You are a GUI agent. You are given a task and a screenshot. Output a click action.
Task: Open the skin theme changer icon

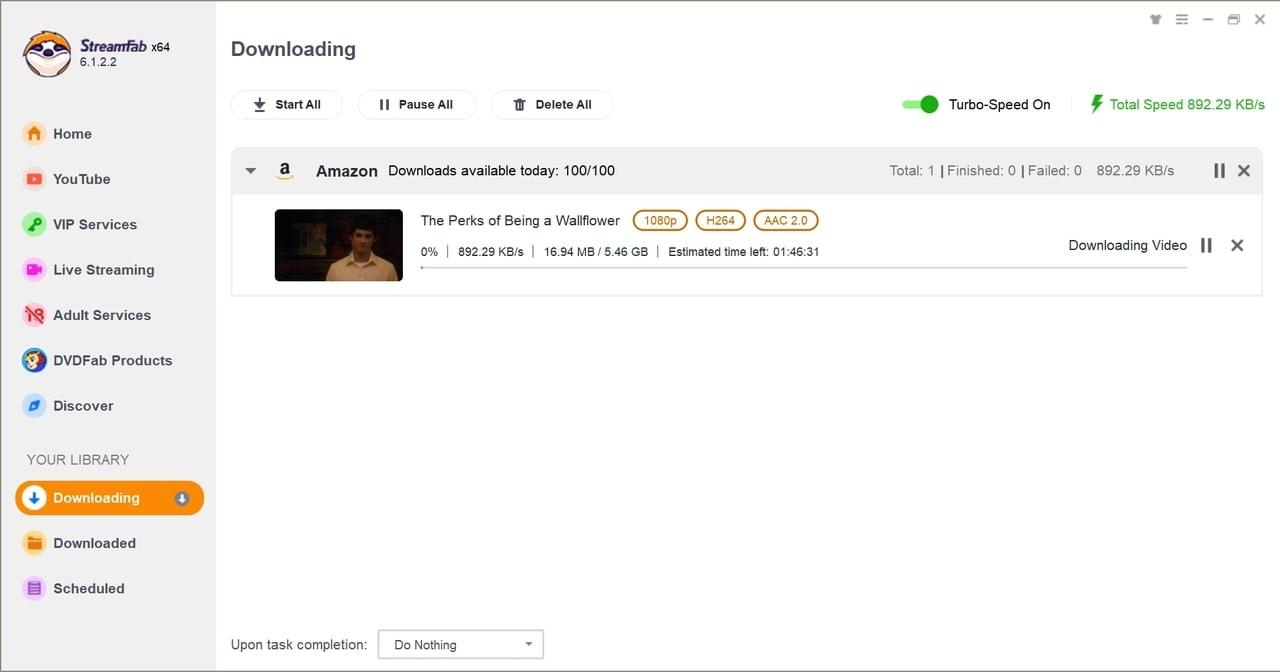[x=1155, y=18]
